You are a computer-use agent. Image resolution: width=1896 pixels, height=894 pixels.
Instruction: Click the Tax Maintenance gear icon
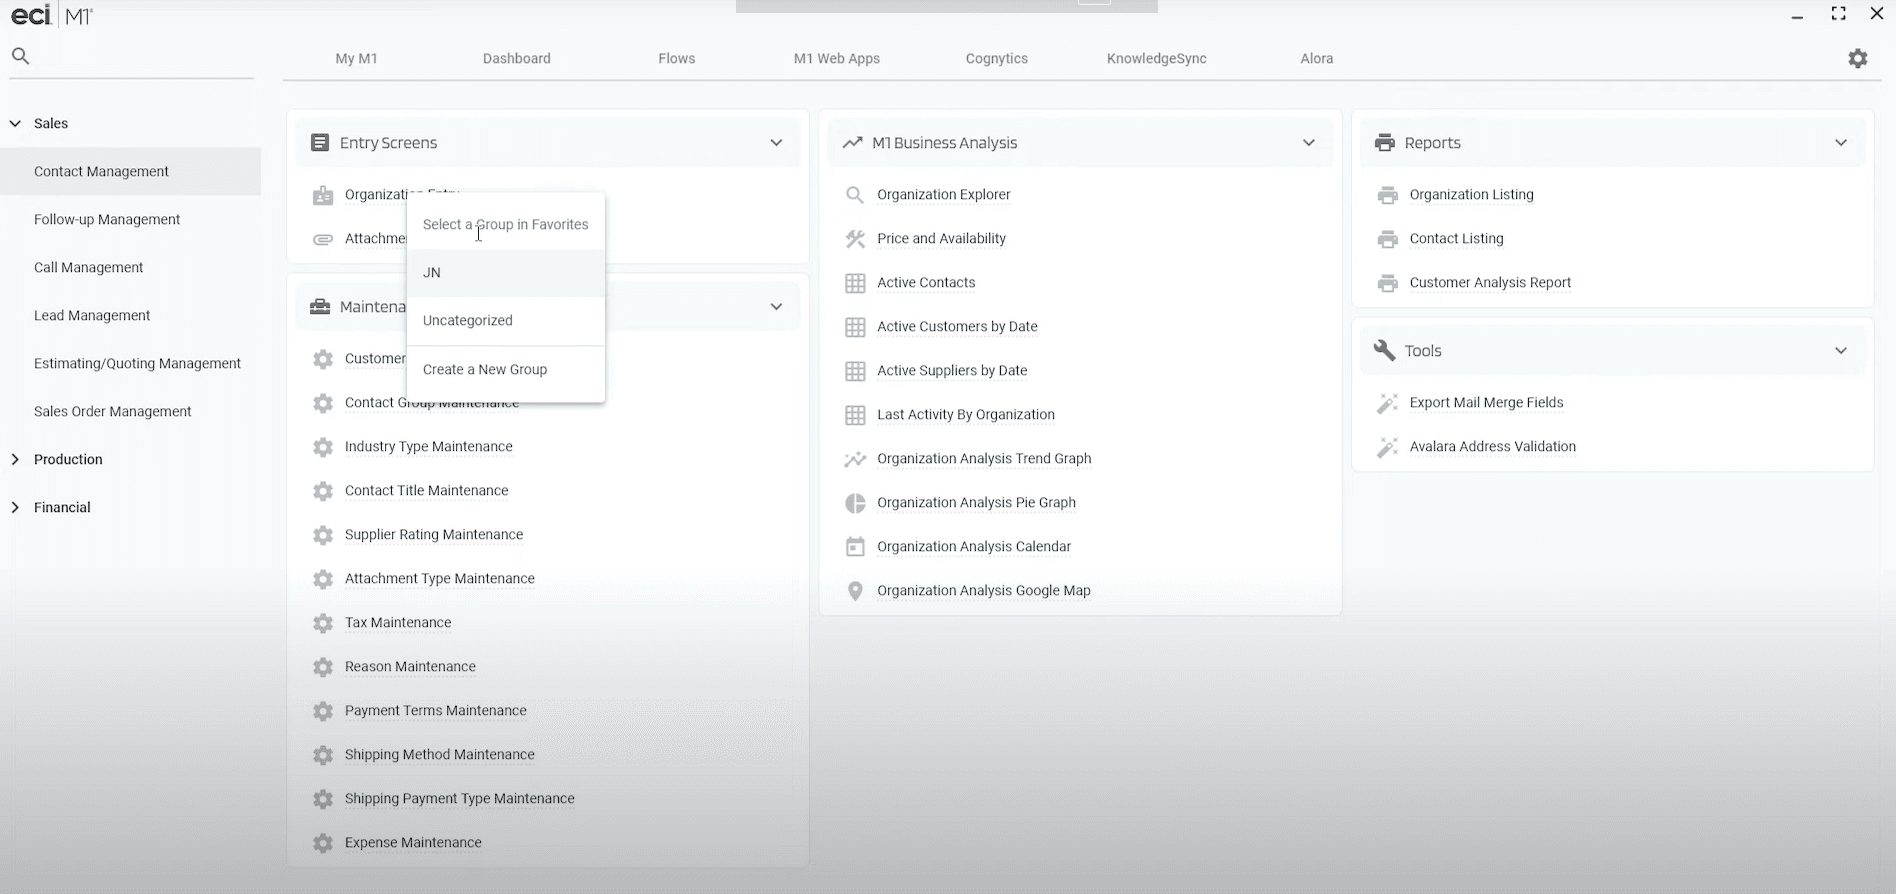[323, 623]
